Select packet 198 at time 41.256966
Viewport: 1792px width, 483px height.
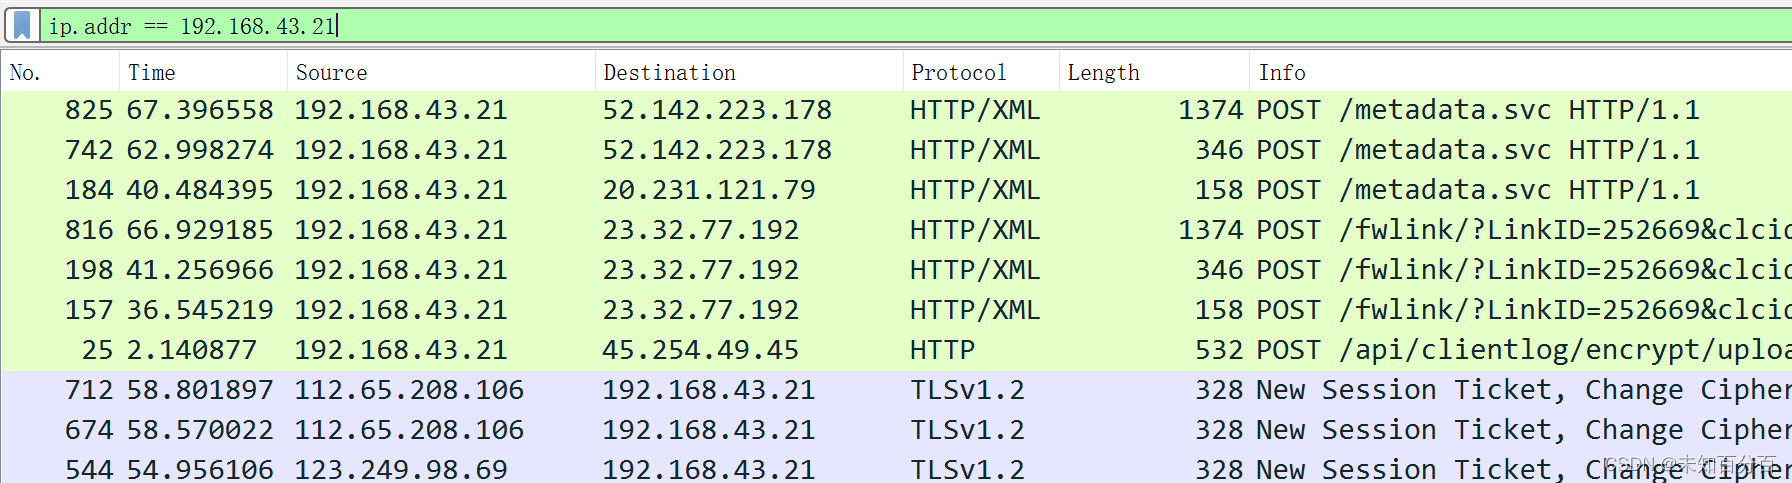click(897, 270)
